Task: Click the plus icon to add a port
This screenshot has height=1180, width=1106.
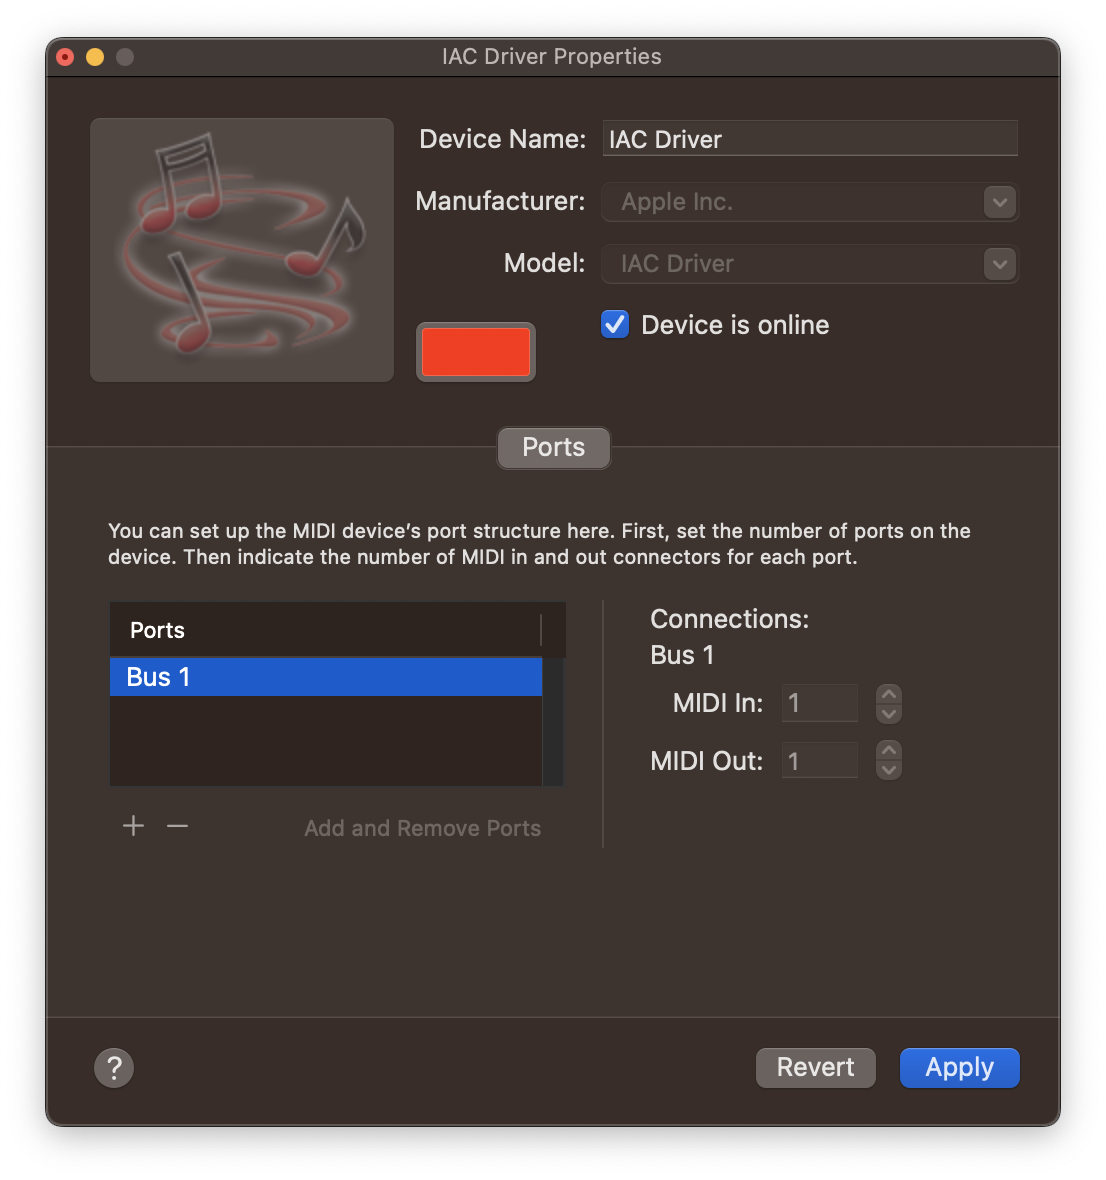Action: (x=133, y=826)
